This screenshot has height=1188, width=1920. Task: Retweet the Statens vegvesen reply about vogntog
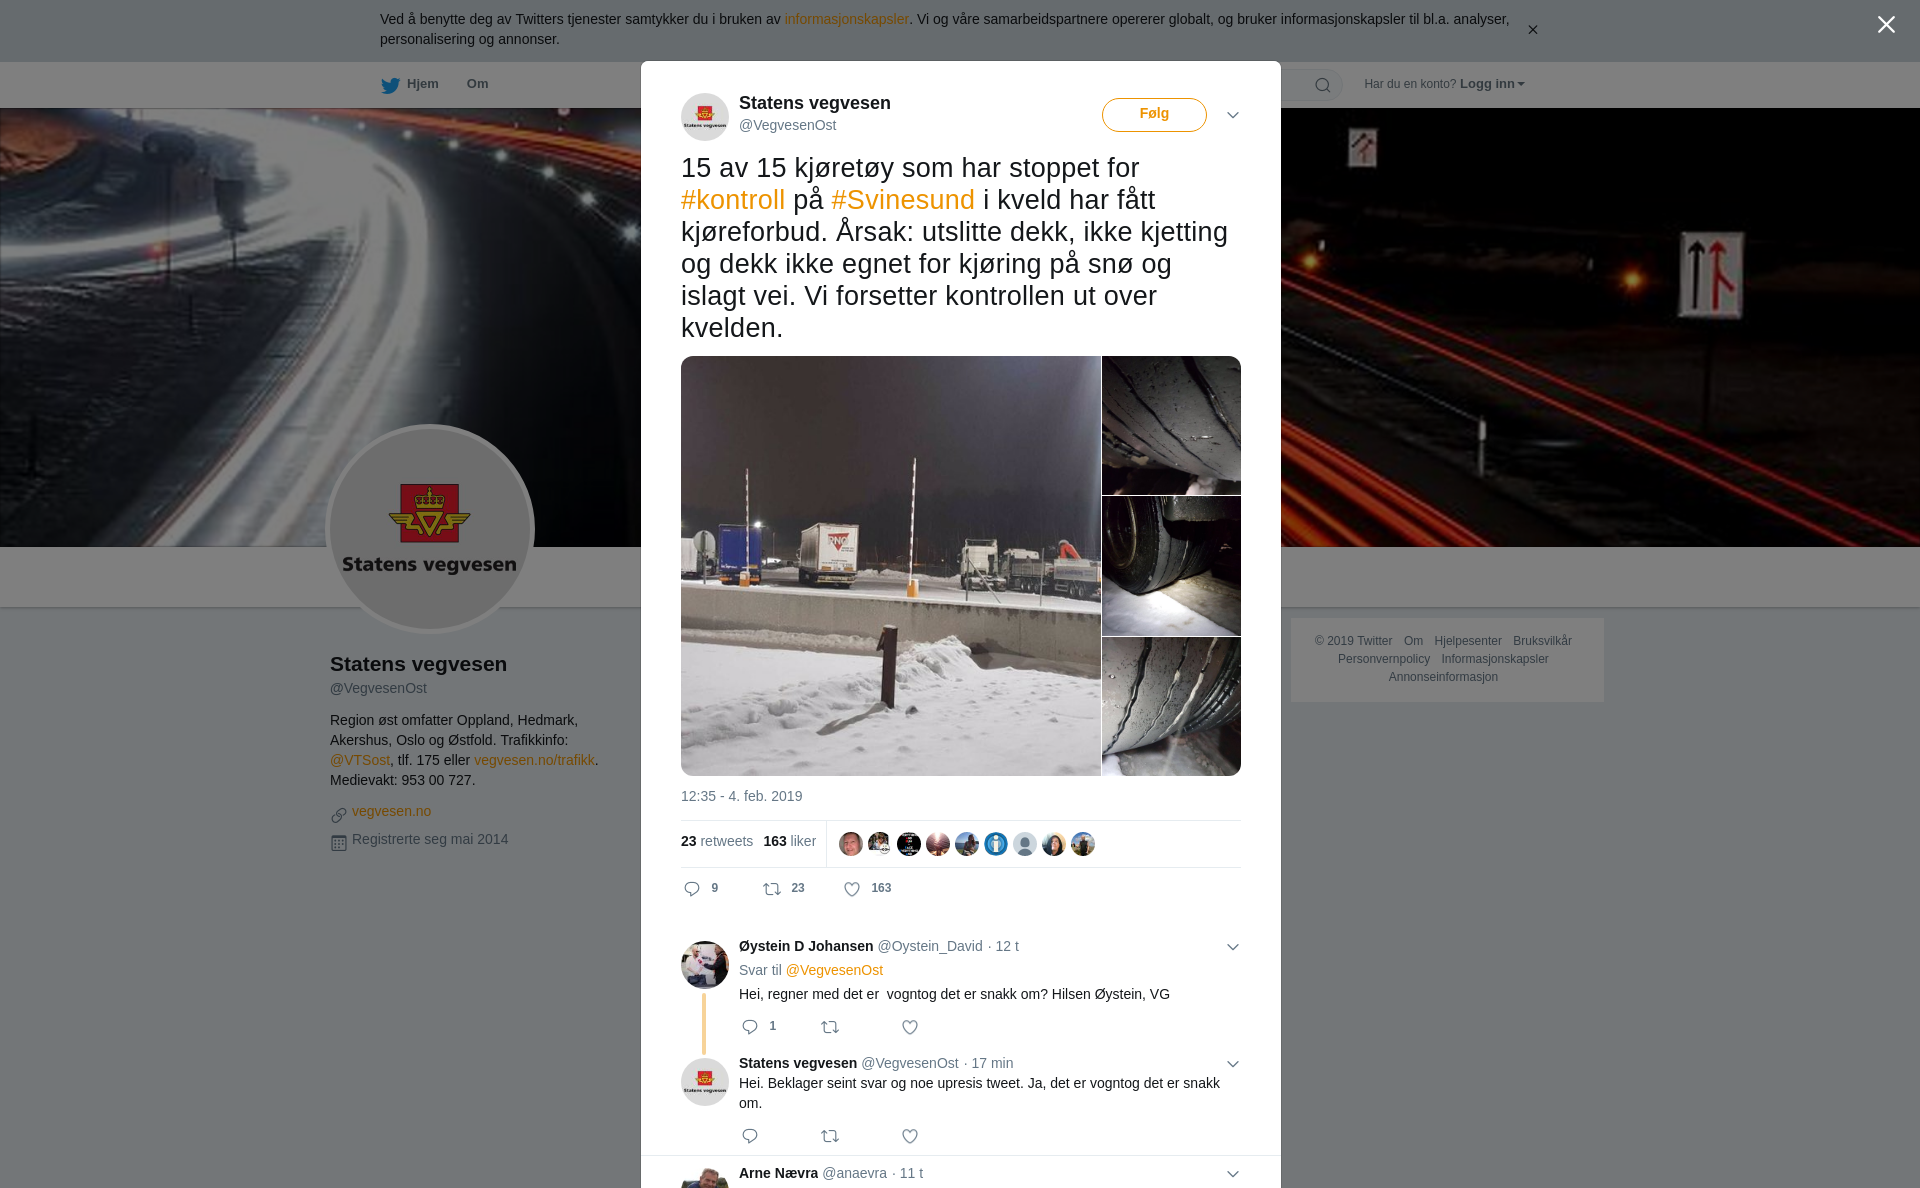830,1136
